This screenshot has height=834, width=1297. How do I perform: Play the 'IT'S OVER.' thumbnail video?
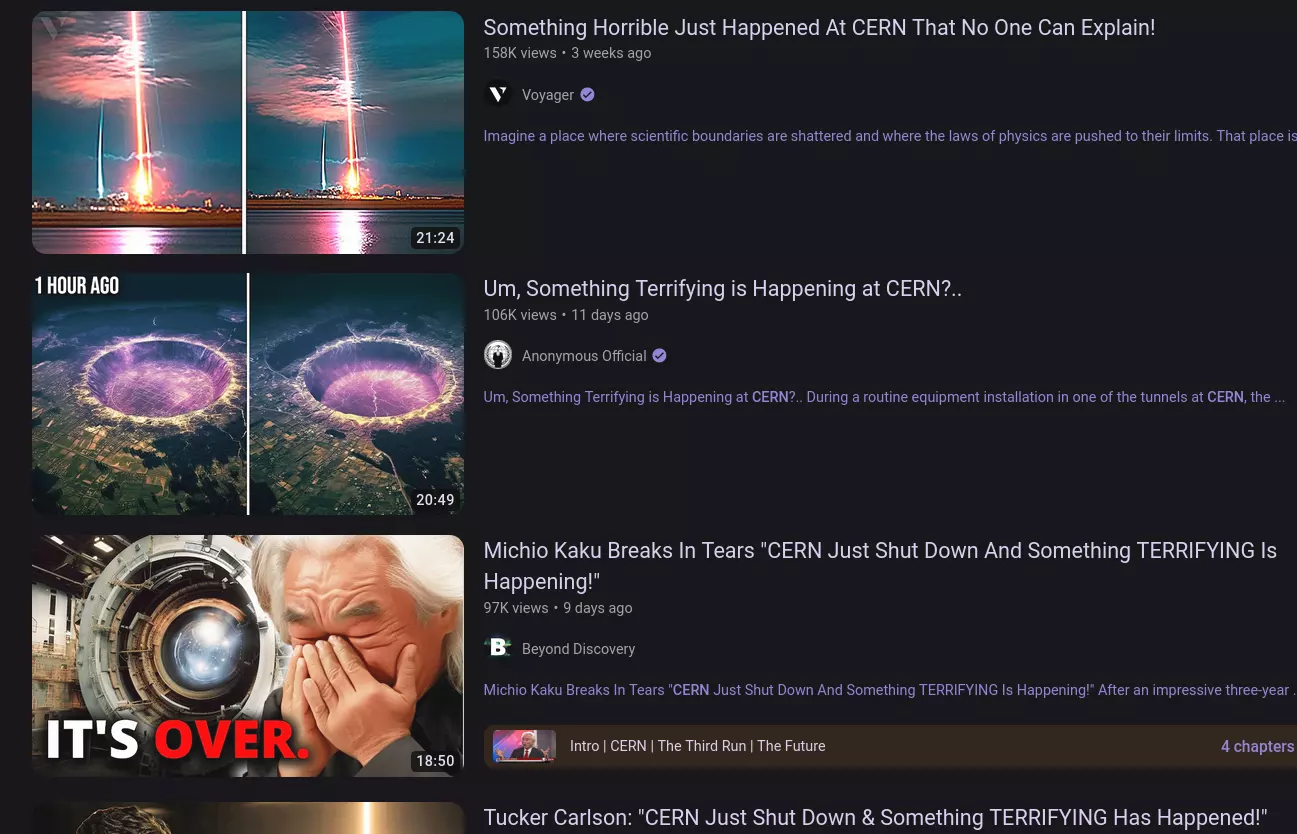pos(248,656)
